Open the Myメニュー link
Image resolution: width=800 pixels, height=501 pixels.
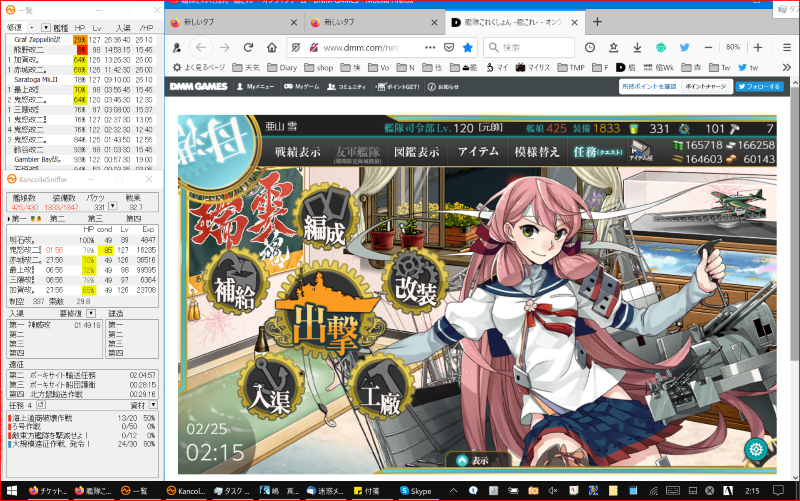[x=255, y=87]
